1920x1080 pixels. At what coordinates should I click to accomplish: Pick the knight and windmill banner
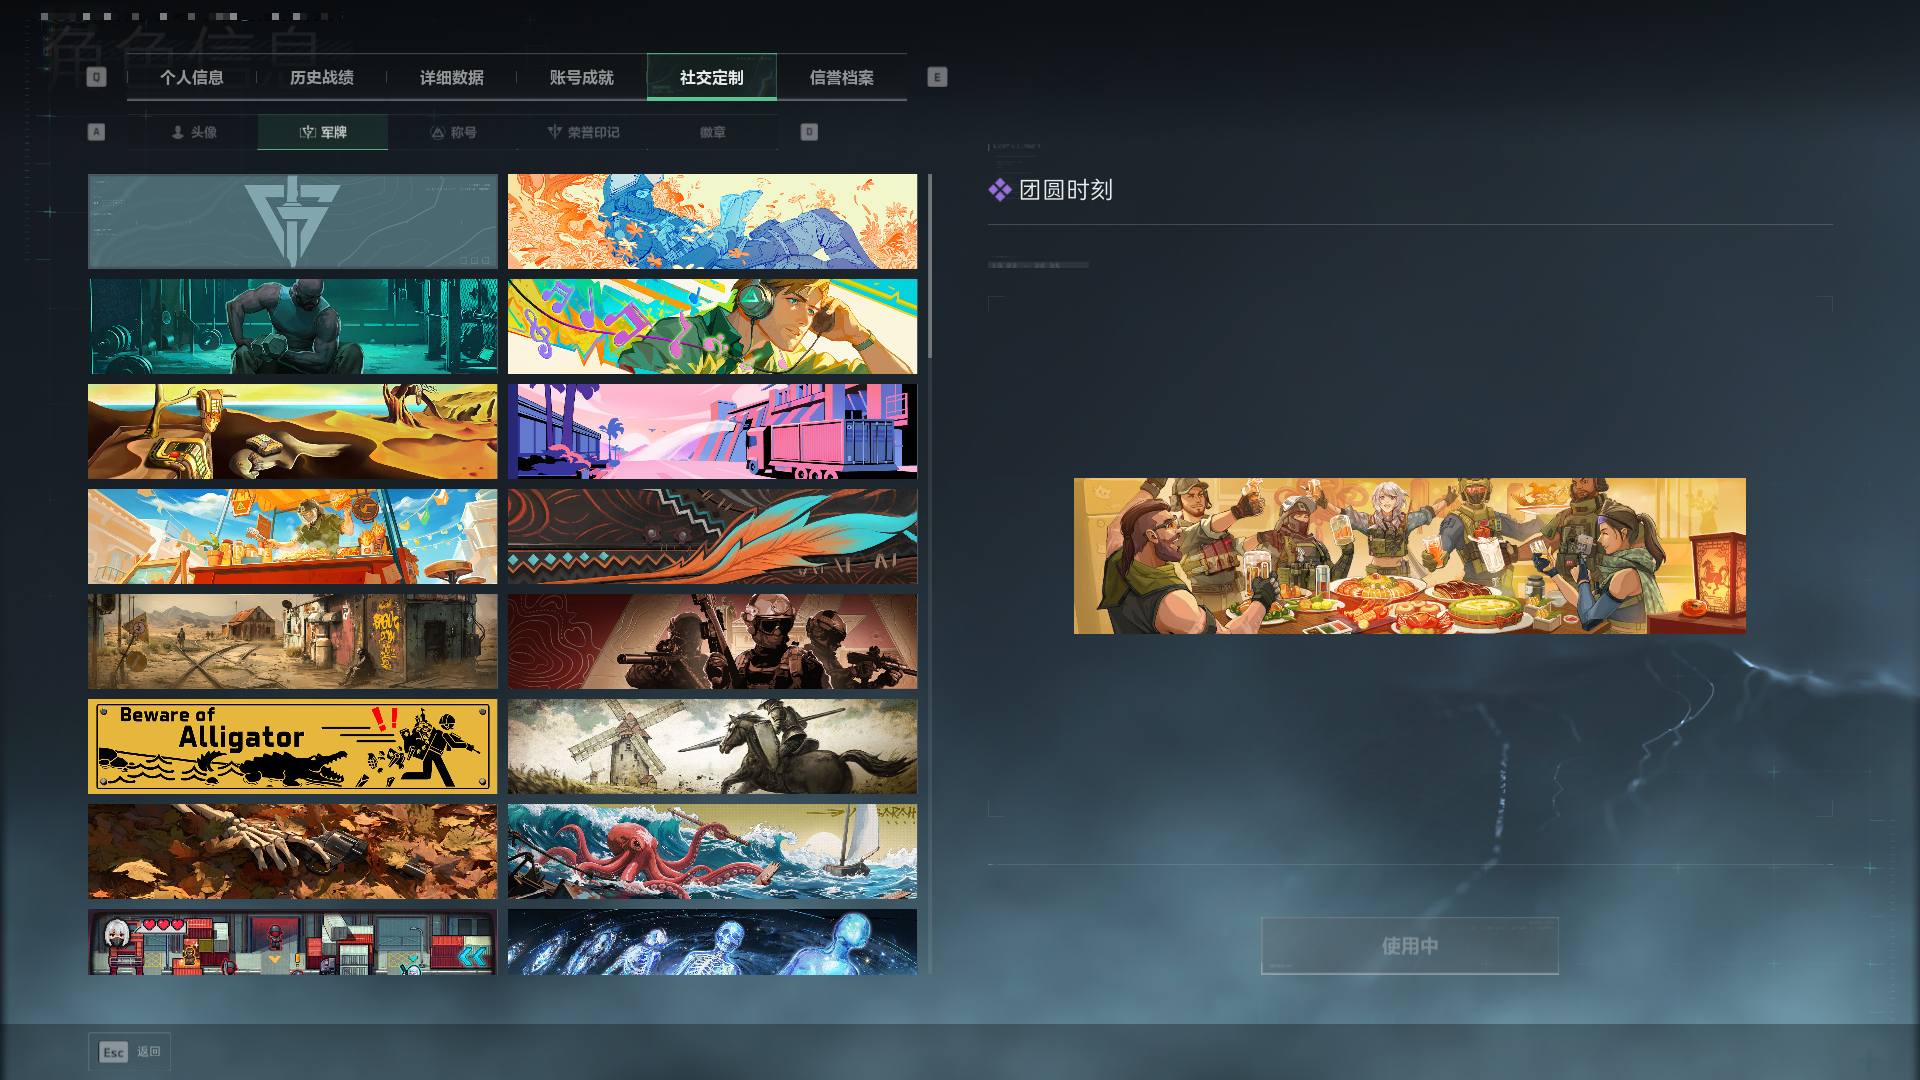point(712,746)
